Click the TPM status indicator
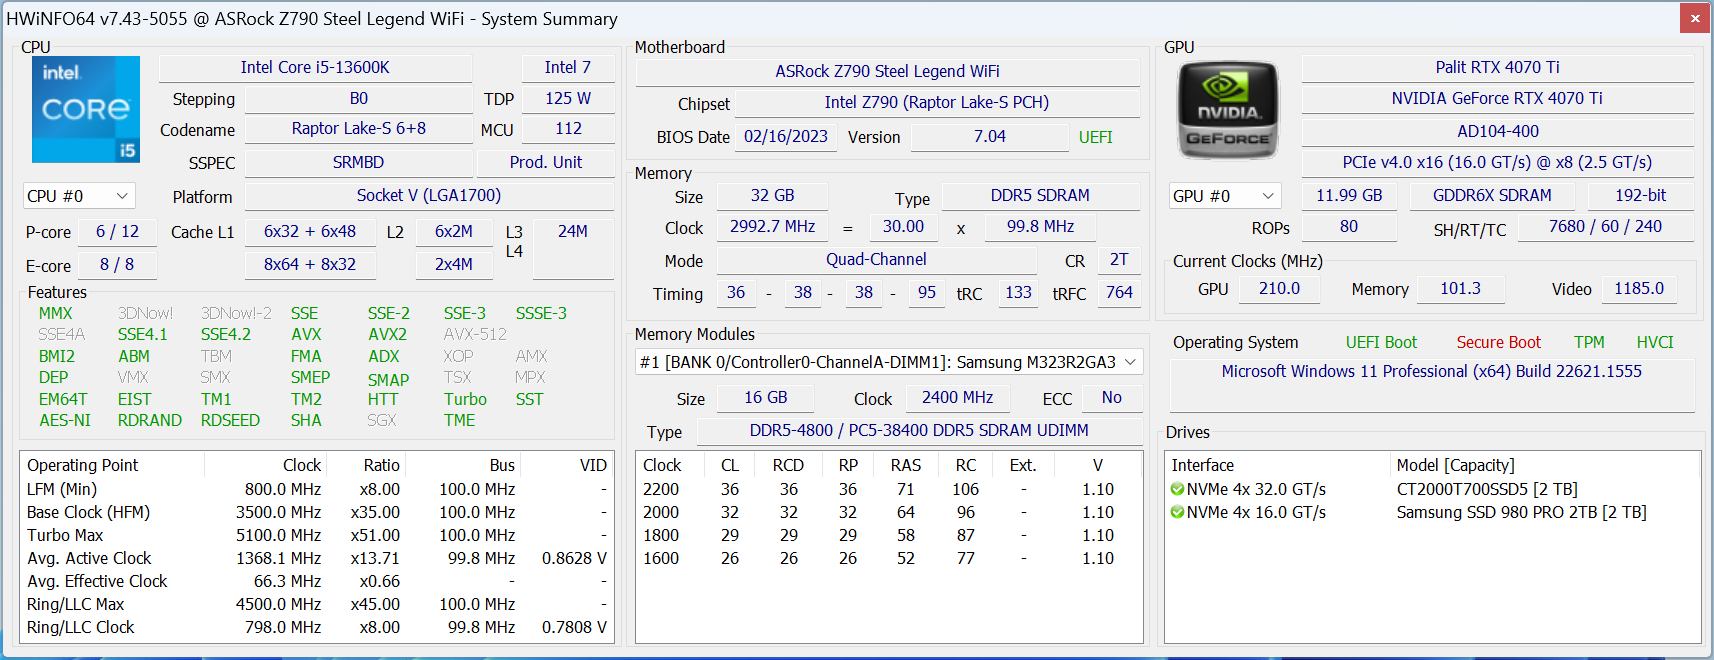 [1589, 343]
